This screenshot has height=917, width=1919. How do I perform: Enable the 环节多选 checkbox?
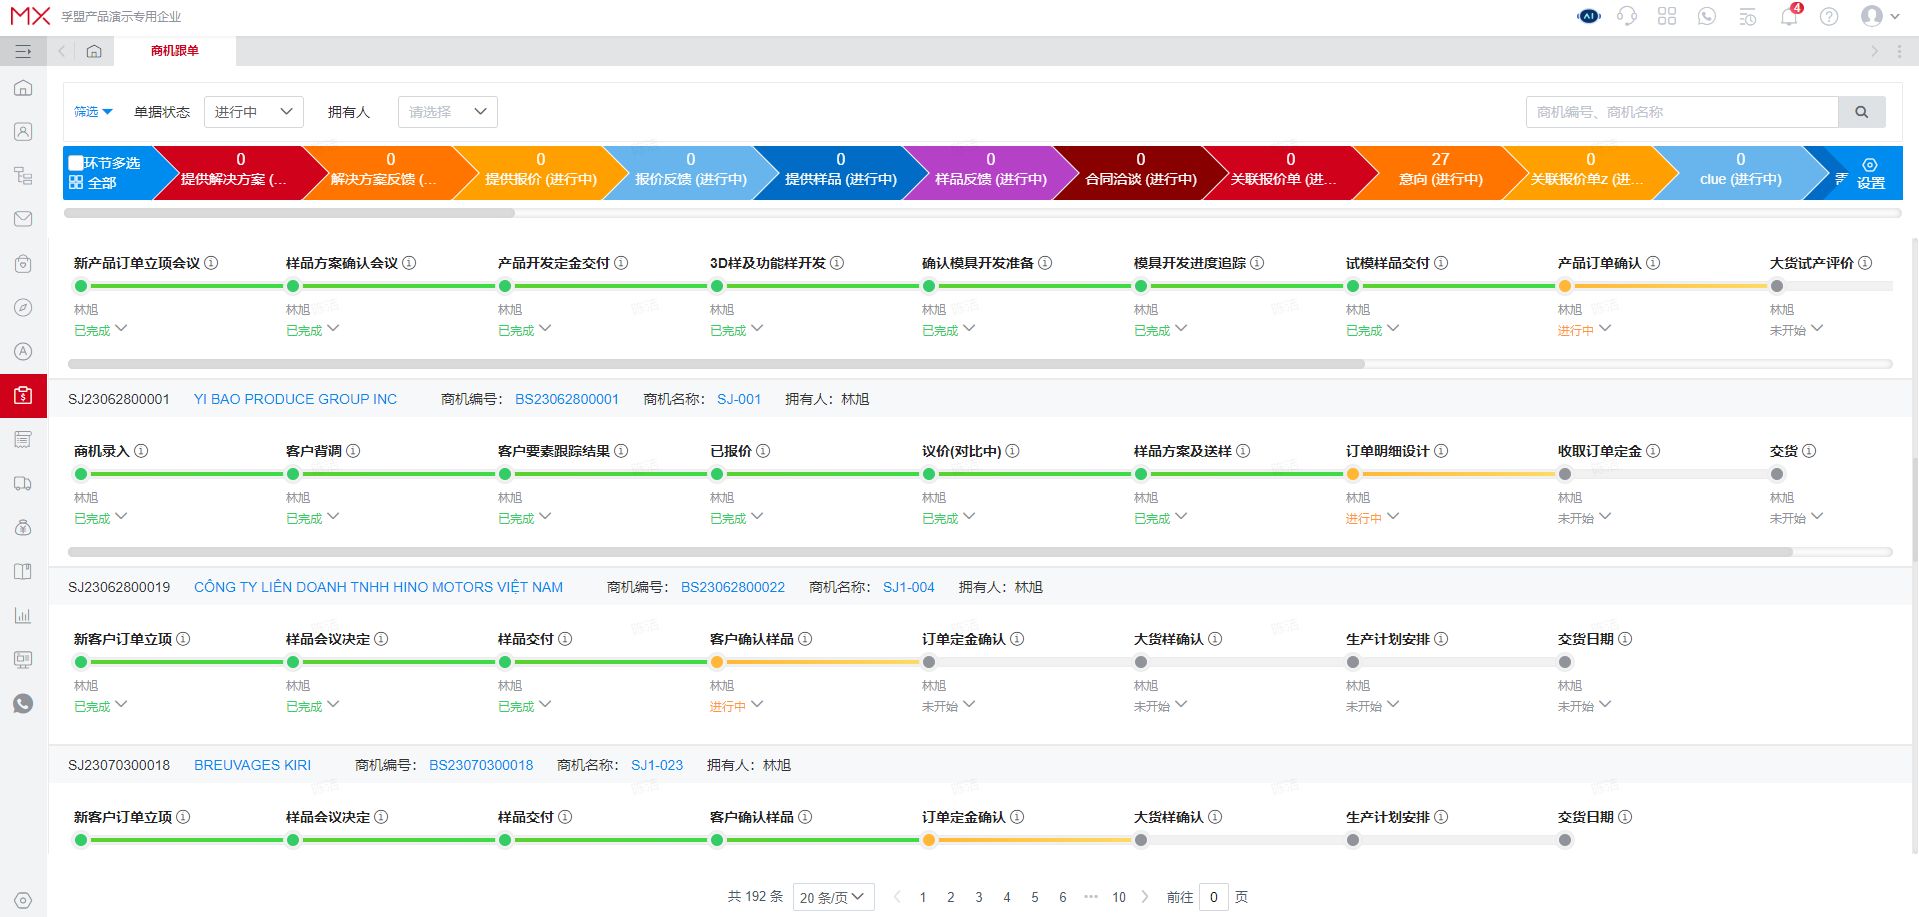[75, 162]
